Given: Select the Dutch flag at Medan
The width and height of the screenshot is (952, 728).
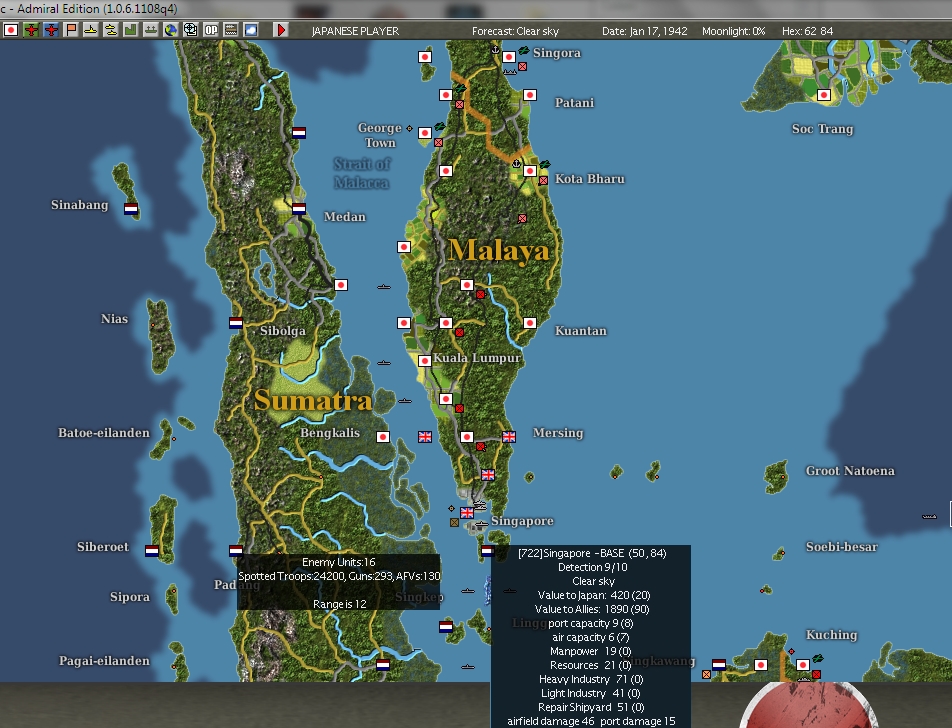Looking at the screenshot, I should click(x=299, y=209).
